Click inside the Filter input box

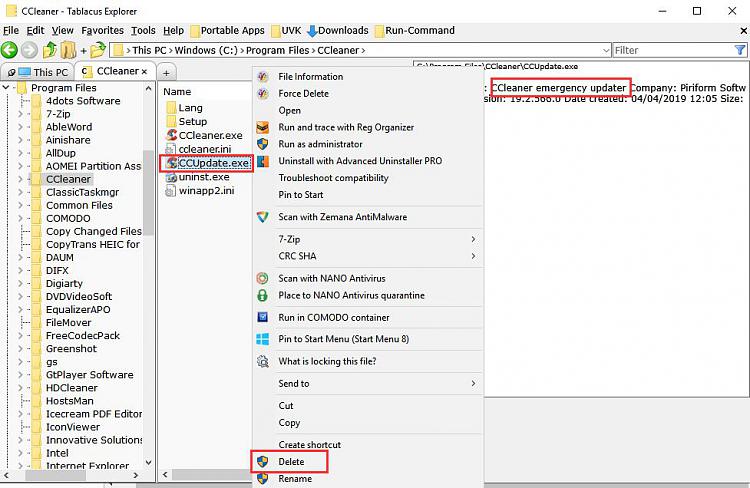point(673,50)
